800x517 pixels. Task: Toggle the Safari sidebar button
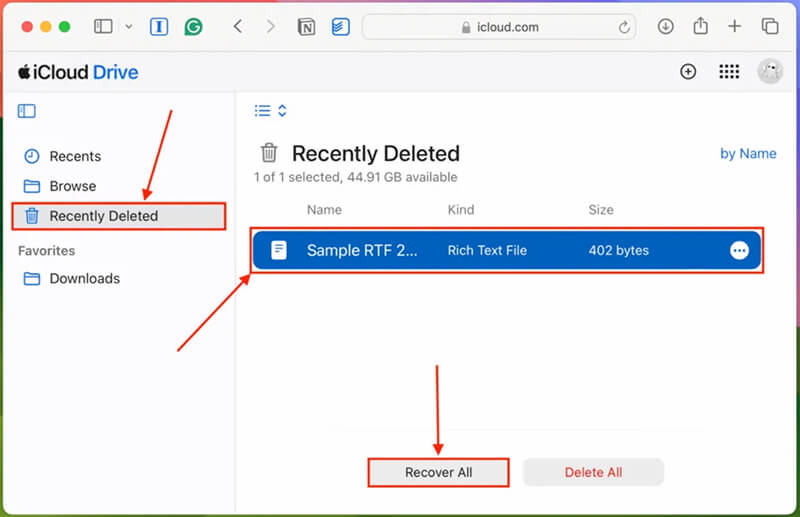click(103, 26)
